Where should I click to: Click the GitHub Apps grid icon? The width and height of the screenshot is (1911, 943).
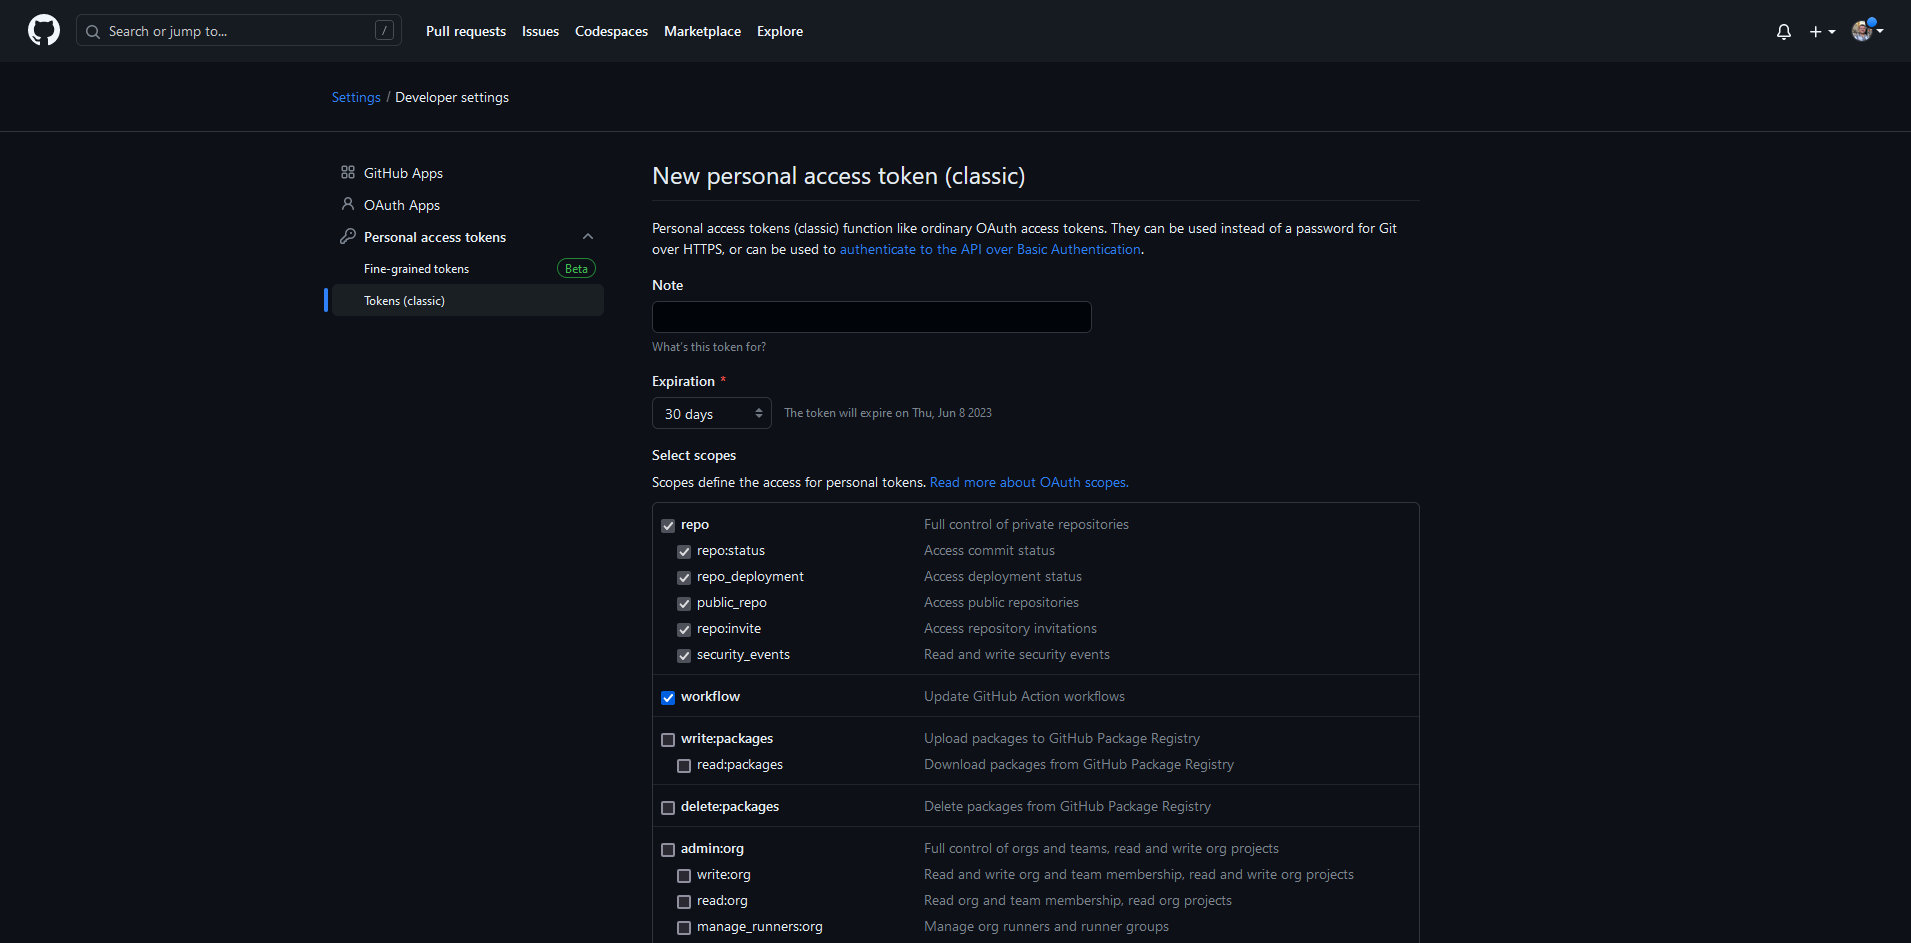pyautogui.click(x=348, y=173)
